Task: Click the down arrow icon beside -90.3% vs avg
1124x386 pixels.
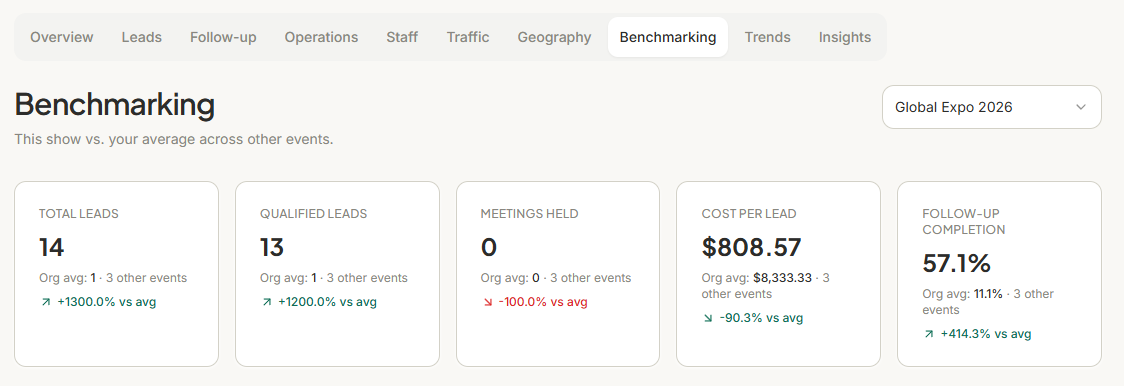Action: 708,318
